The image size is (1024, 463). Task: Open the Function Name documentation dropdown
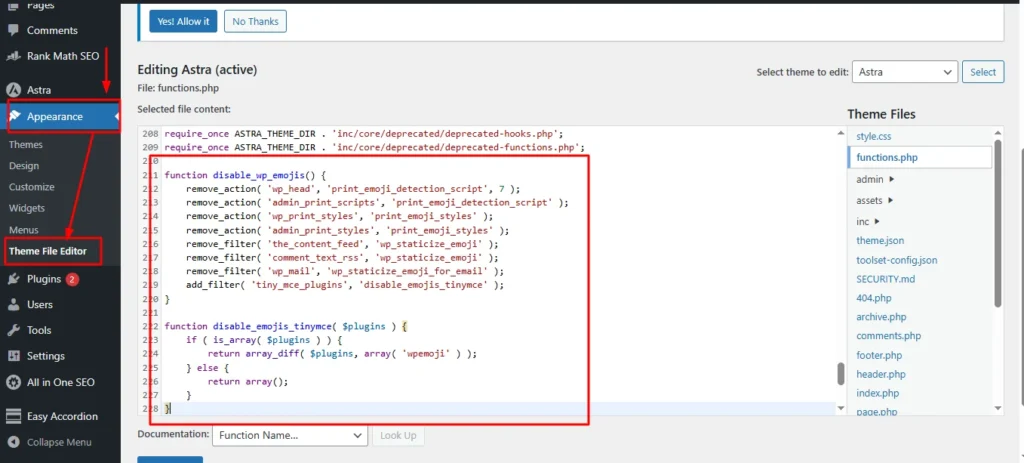tap(291, 436)
